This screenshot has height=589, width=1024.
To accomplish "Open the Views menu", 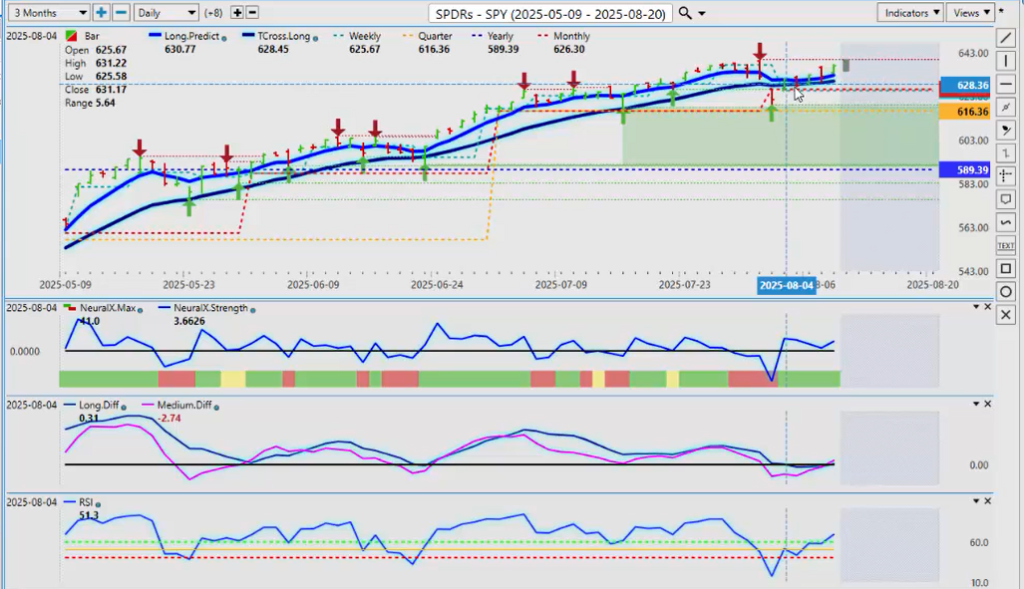I will tap(970, 13).
